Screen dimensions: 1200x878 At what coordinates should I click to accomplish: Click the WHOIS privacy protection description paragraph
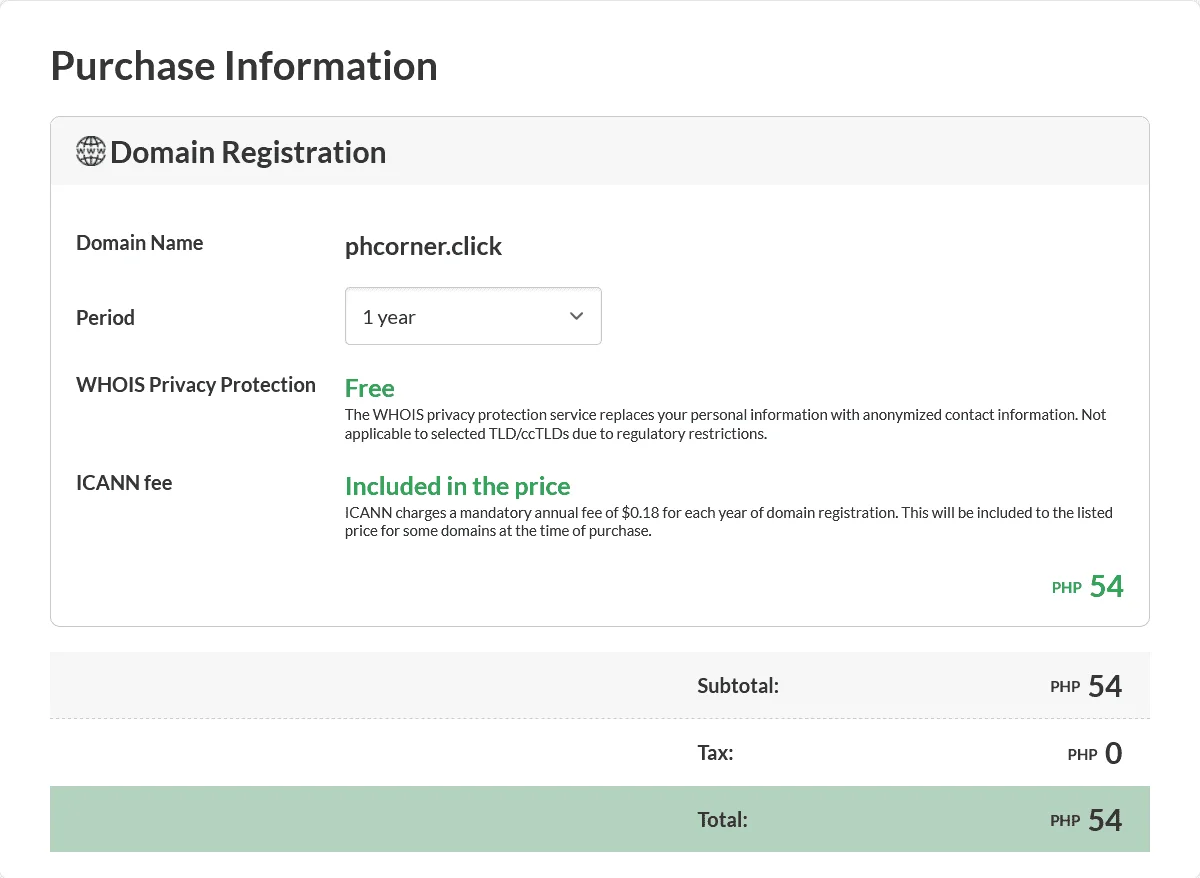[726, 424]
